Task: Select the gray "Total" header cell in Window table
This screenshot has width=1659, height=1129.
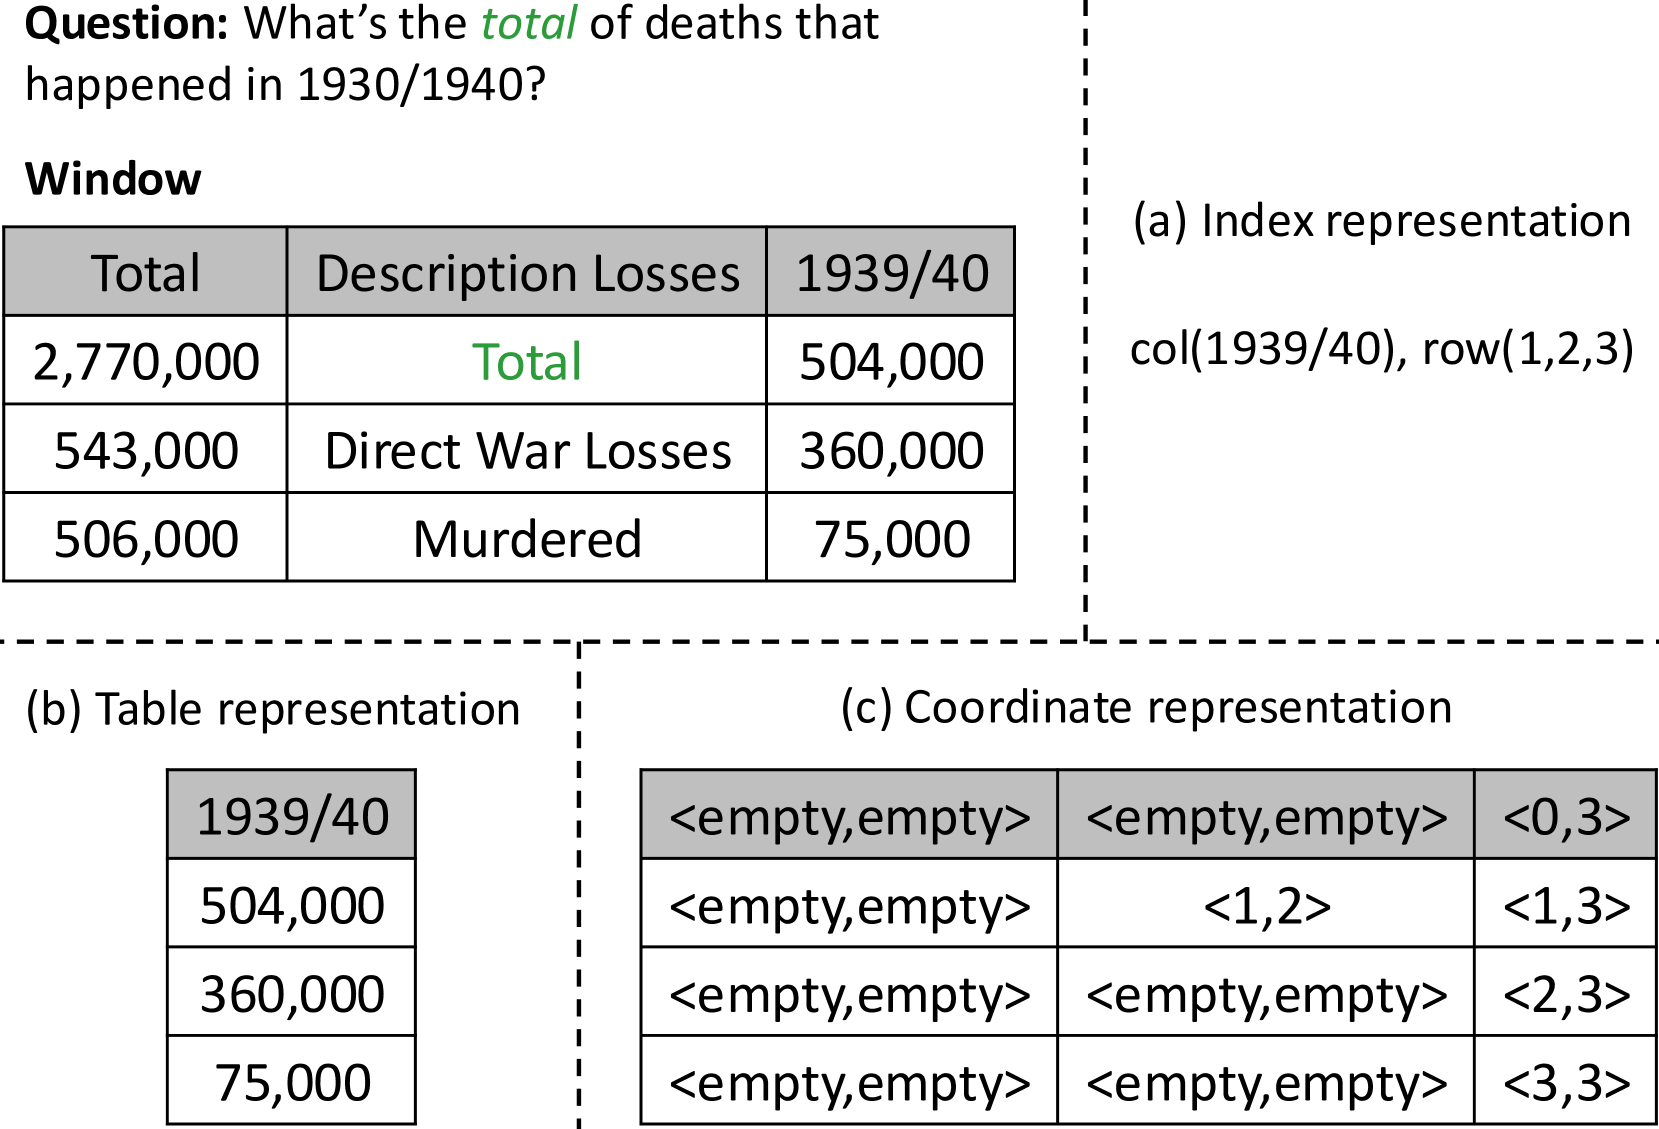Action: (146, 272)
